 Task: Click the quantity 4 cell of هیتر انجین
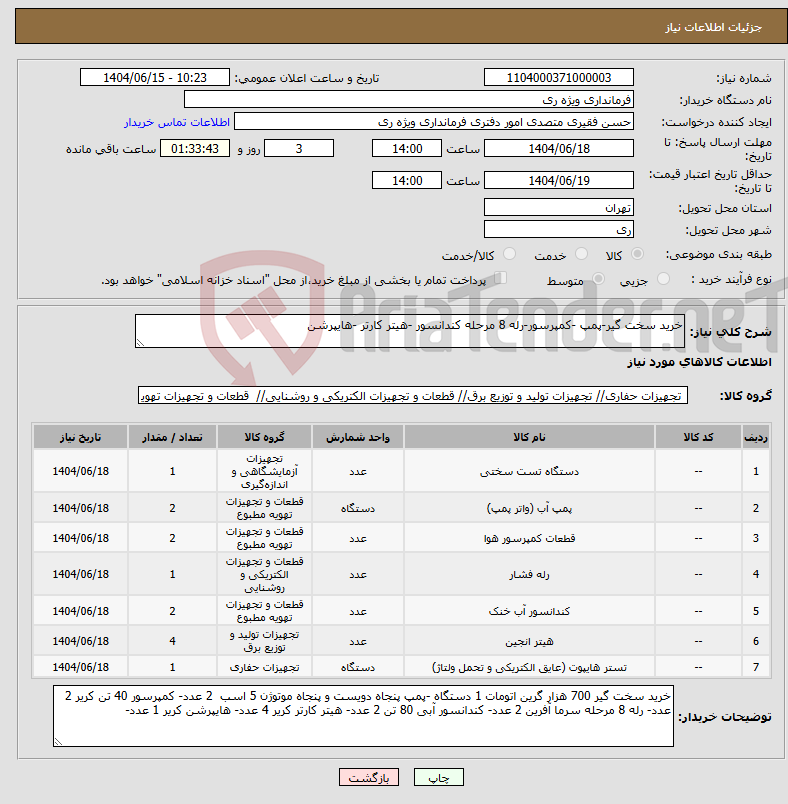click(x=172, y=641)
